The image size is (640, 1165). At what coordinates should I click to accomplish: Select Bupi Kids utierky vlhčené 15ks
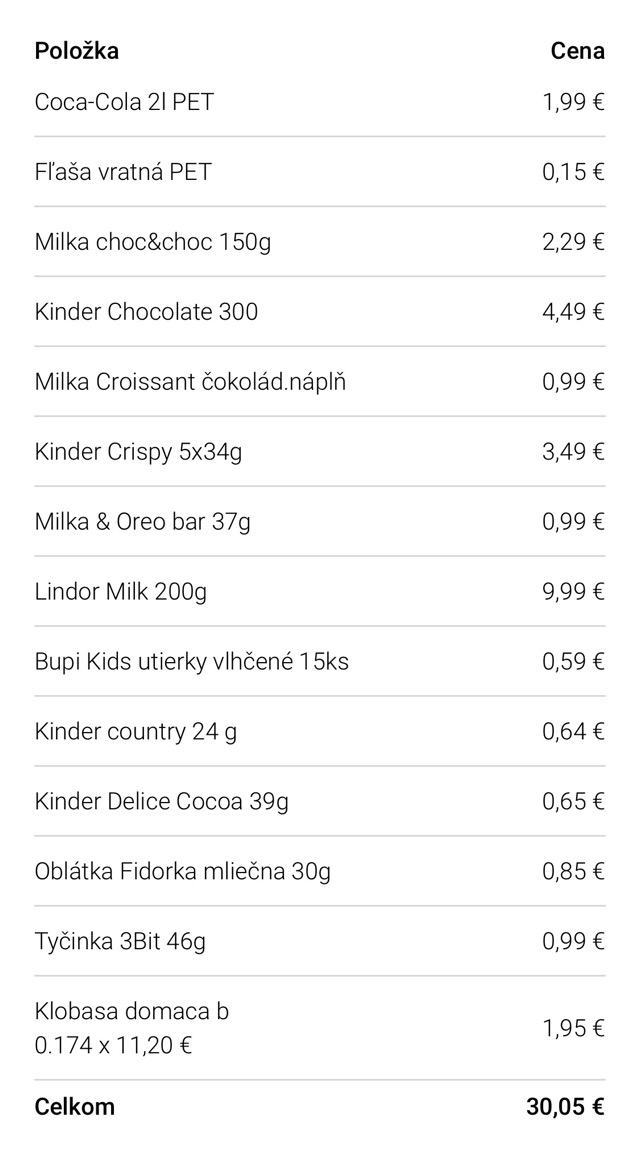pos(191,662)
